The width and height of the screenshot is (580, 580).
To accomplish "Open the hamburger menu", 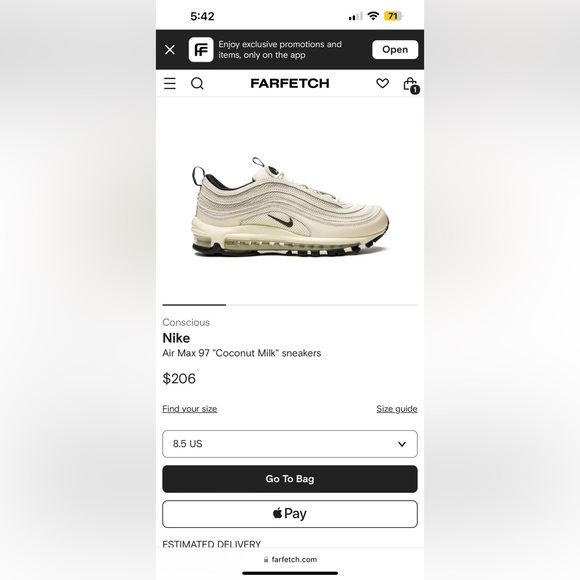I will pyautogui.click(x=170, y=84).
